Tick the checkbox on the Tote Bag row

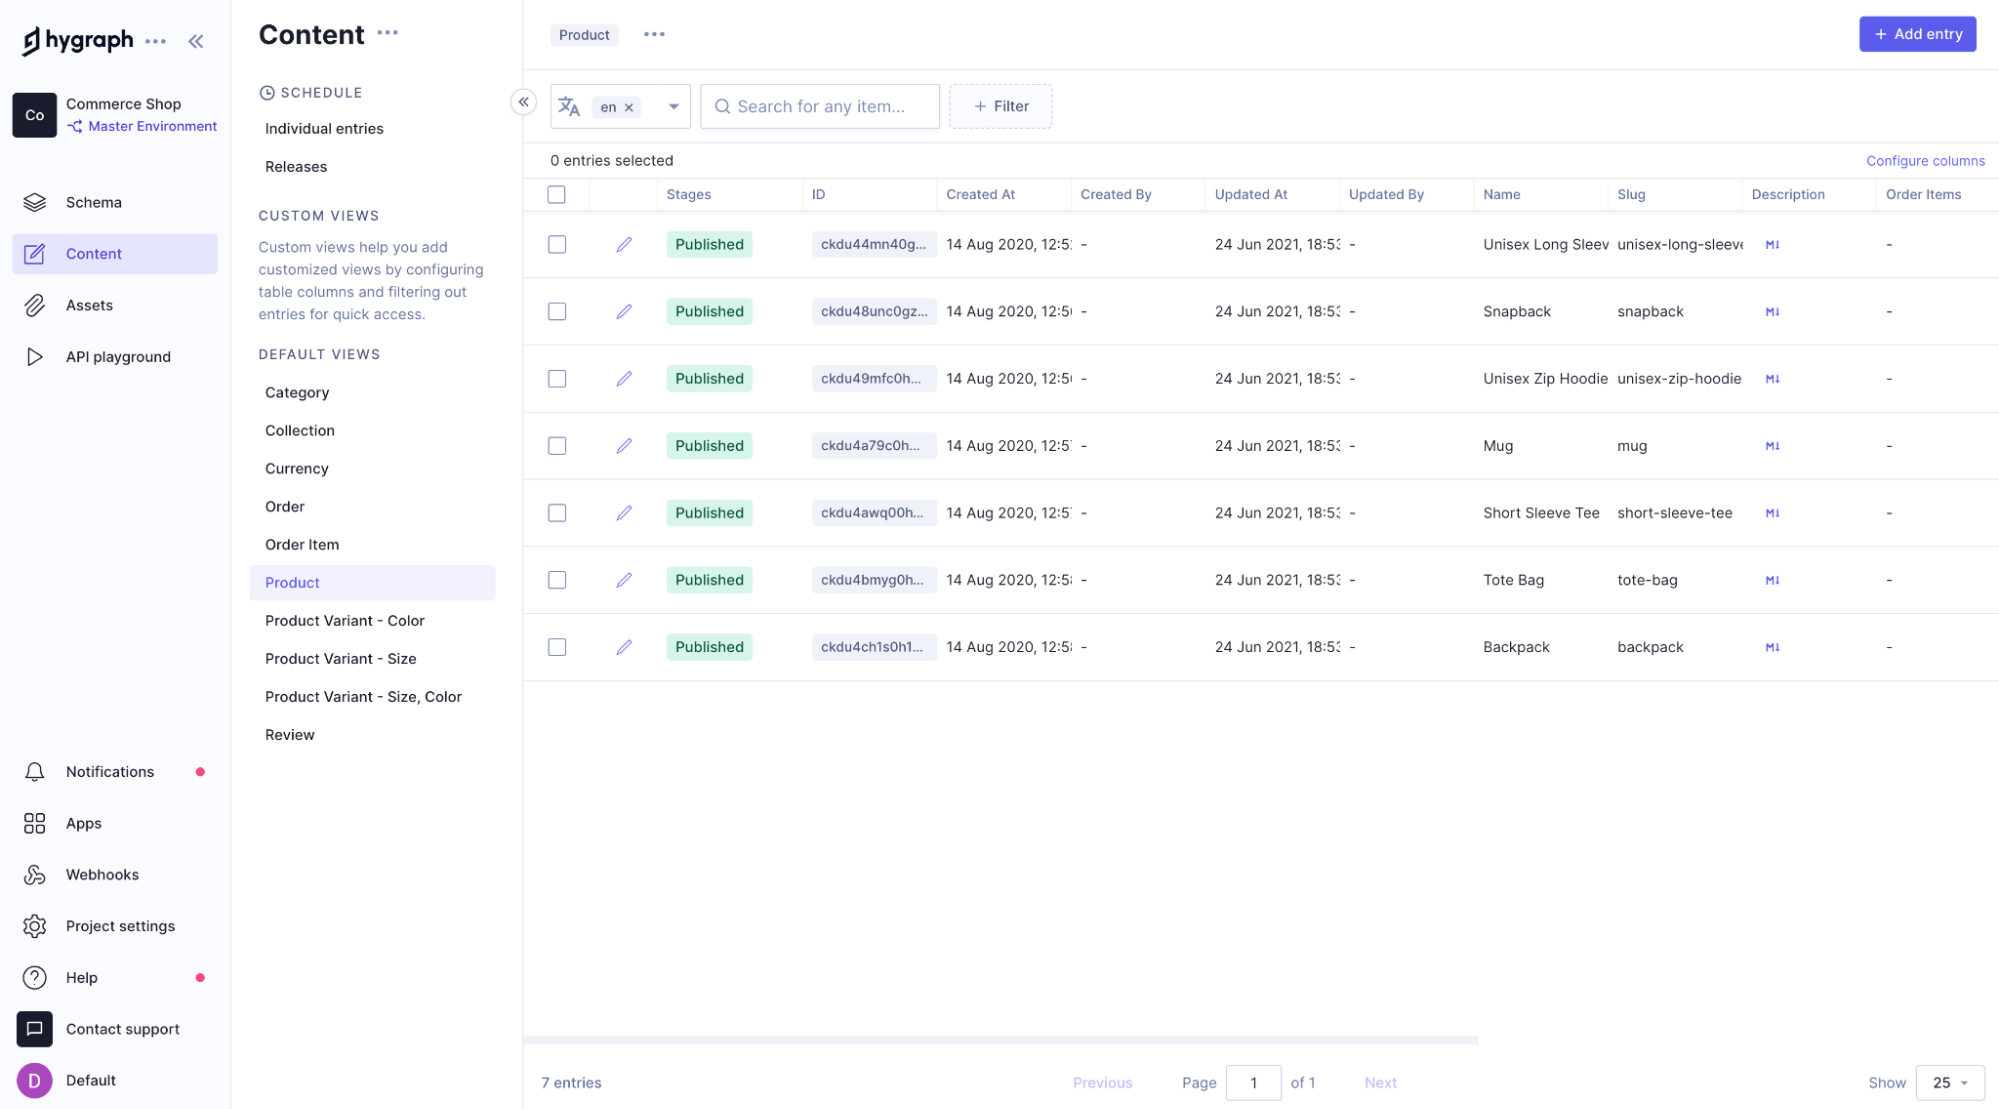click(x=557, y=580)
